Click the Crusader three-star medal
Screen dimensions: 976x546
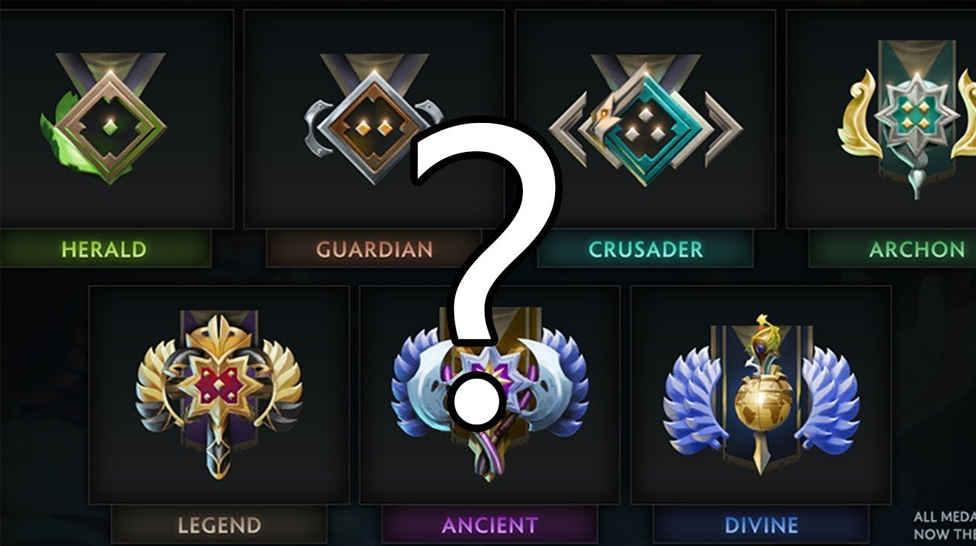(x=645, y=120)
